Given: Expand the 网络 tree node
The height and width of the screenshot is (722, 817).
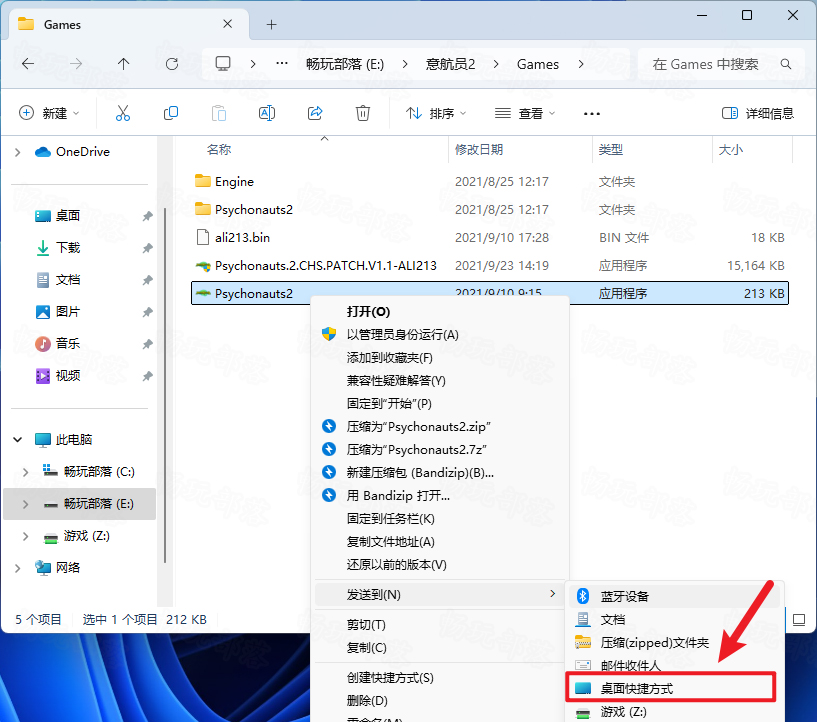Looking at the screenshot, I should [x=18, y=568].
